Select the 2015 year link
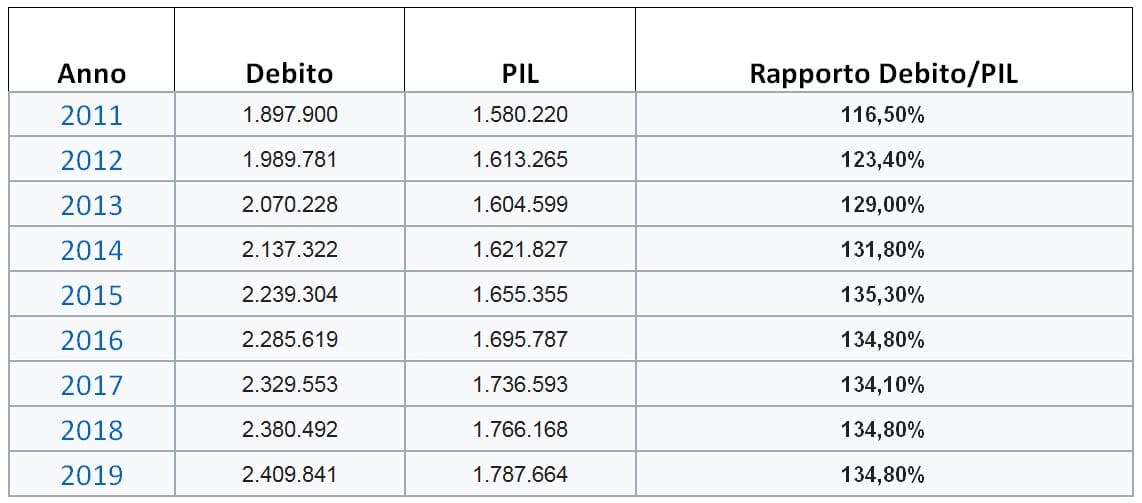The image size is (1142, 503). tap(91, 296)
